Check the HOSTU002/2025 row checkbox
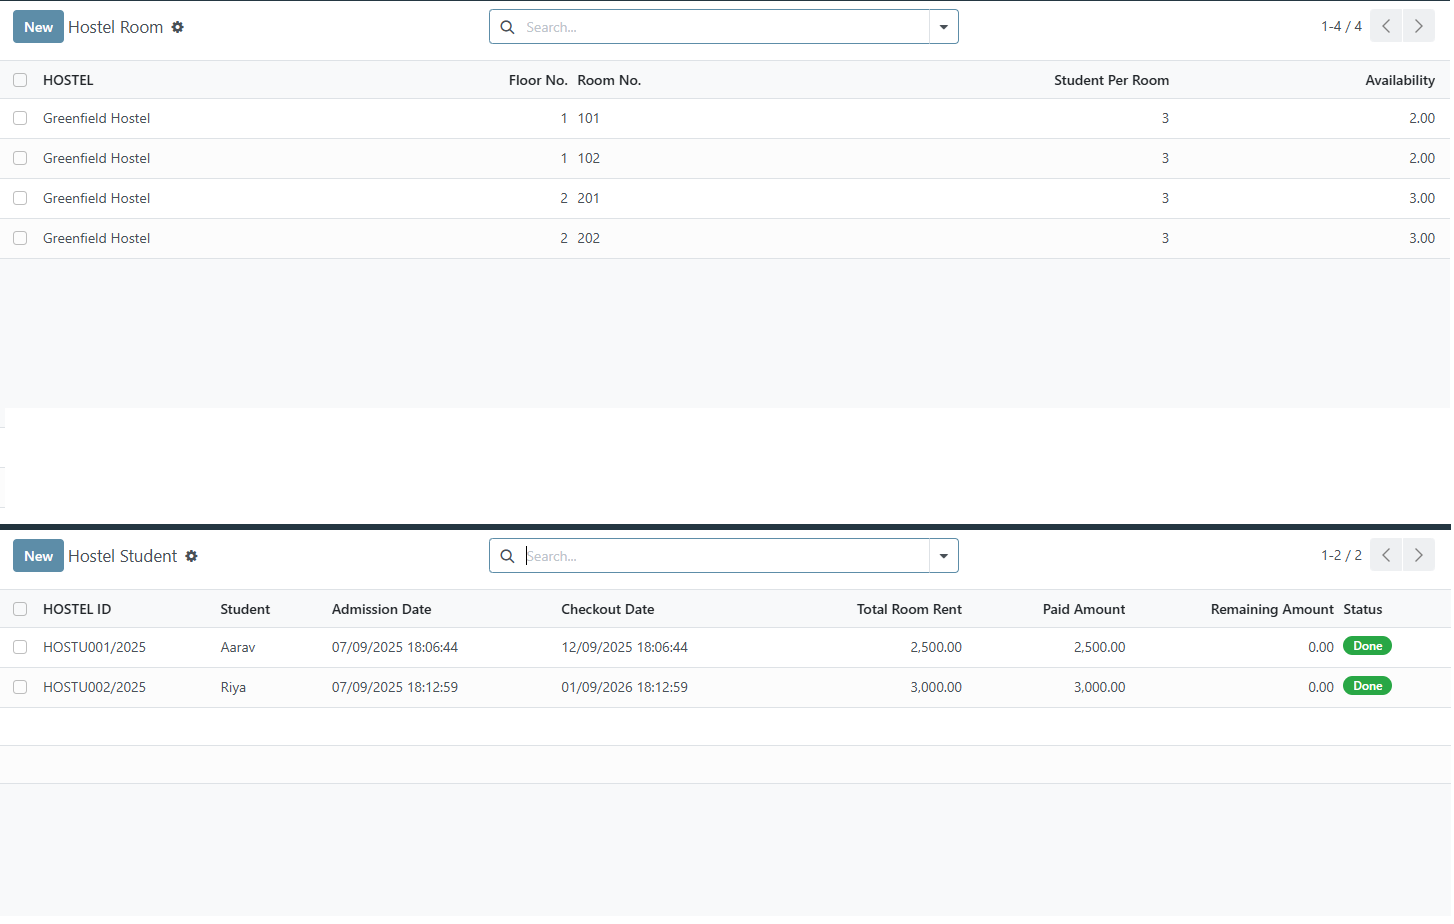This screenshot has width=1454, height=924. 20,687
